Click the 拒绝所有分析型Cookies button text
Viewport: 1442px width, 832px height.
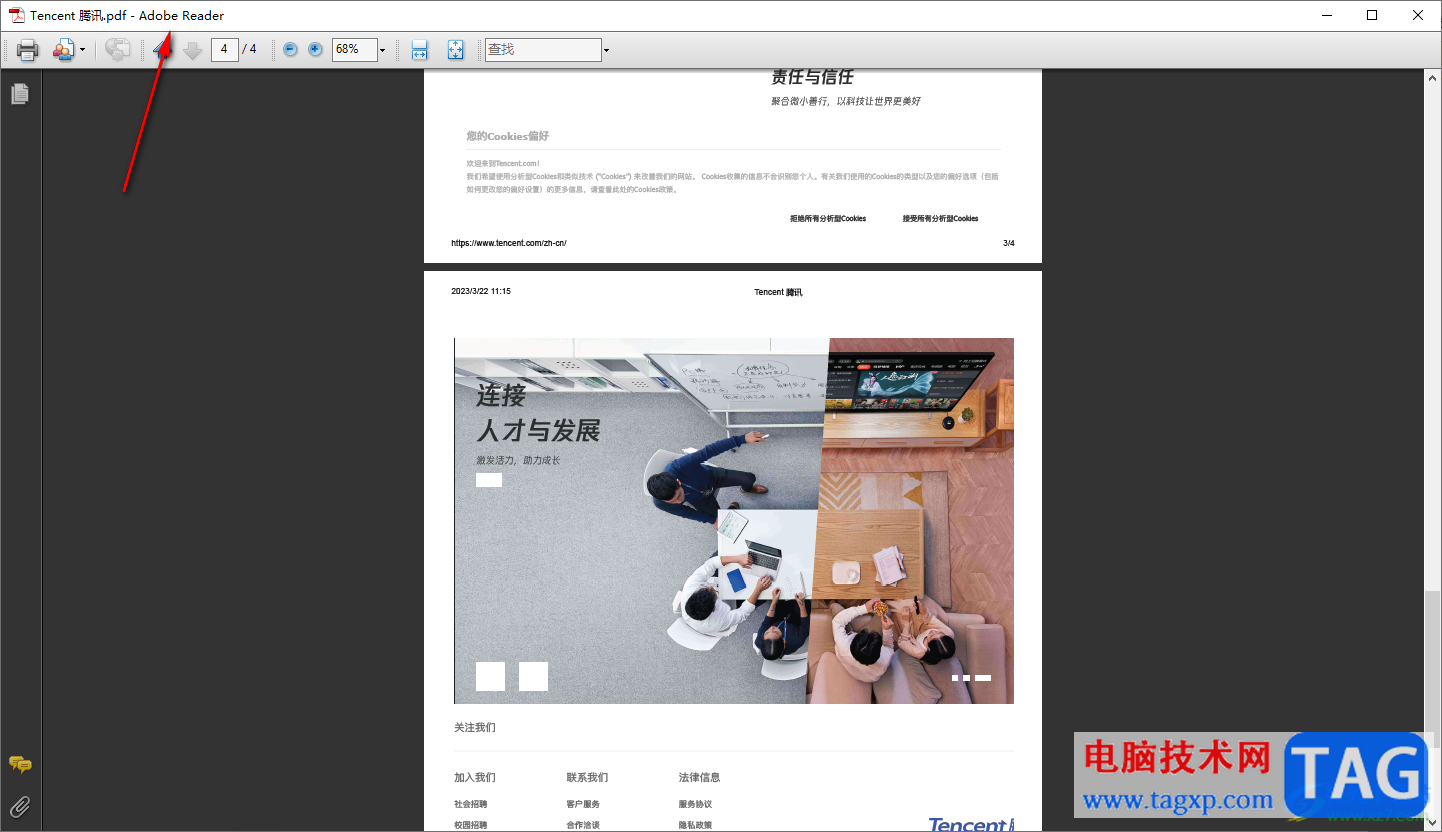(828, 218)
